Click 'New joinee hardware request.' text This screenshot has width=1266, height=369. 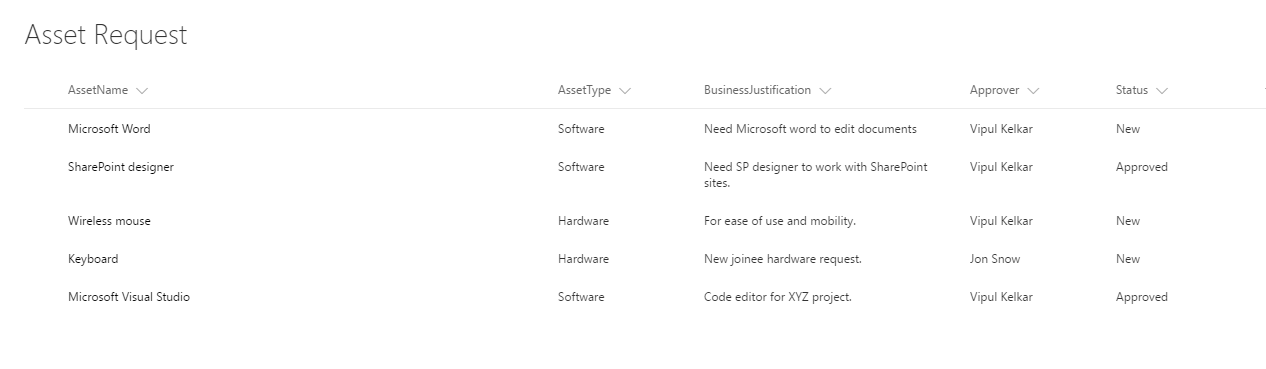[783, 259]
